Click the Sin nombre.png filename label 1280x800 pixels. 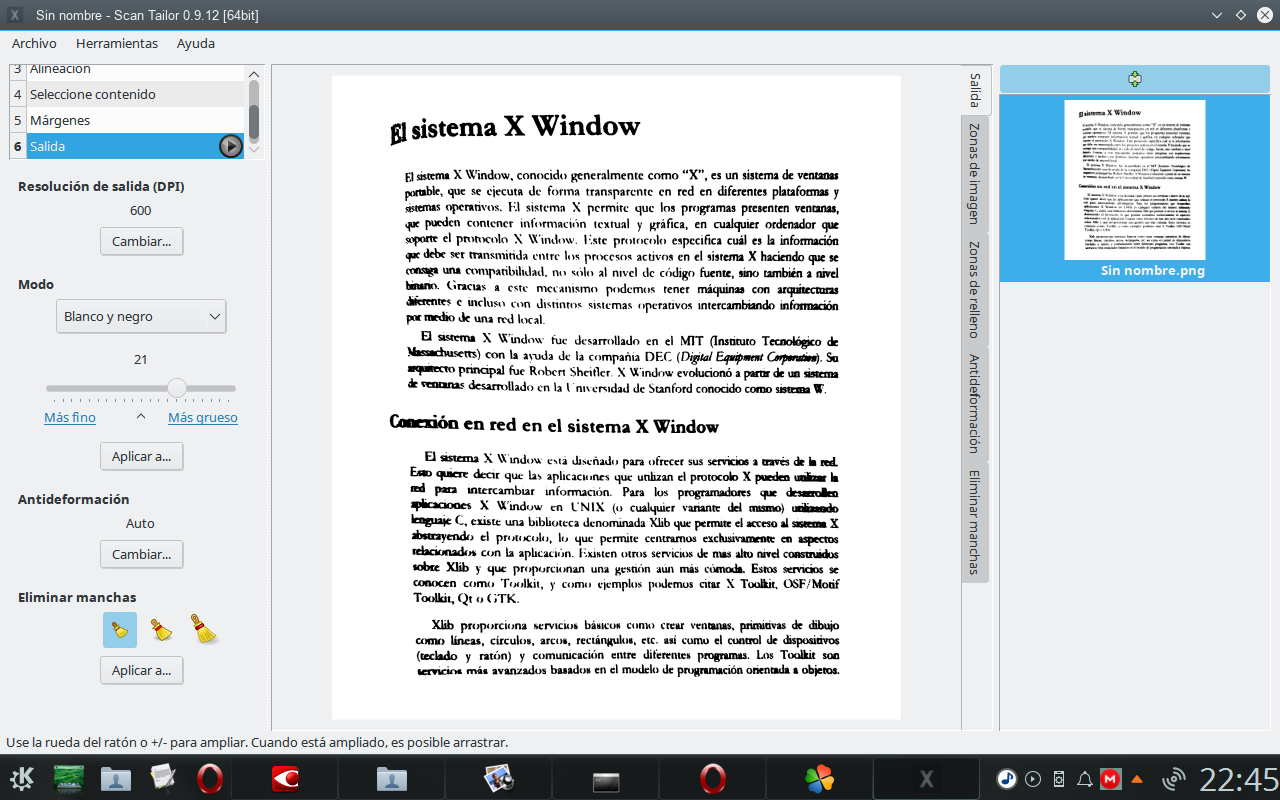(x=1152, y=270)
